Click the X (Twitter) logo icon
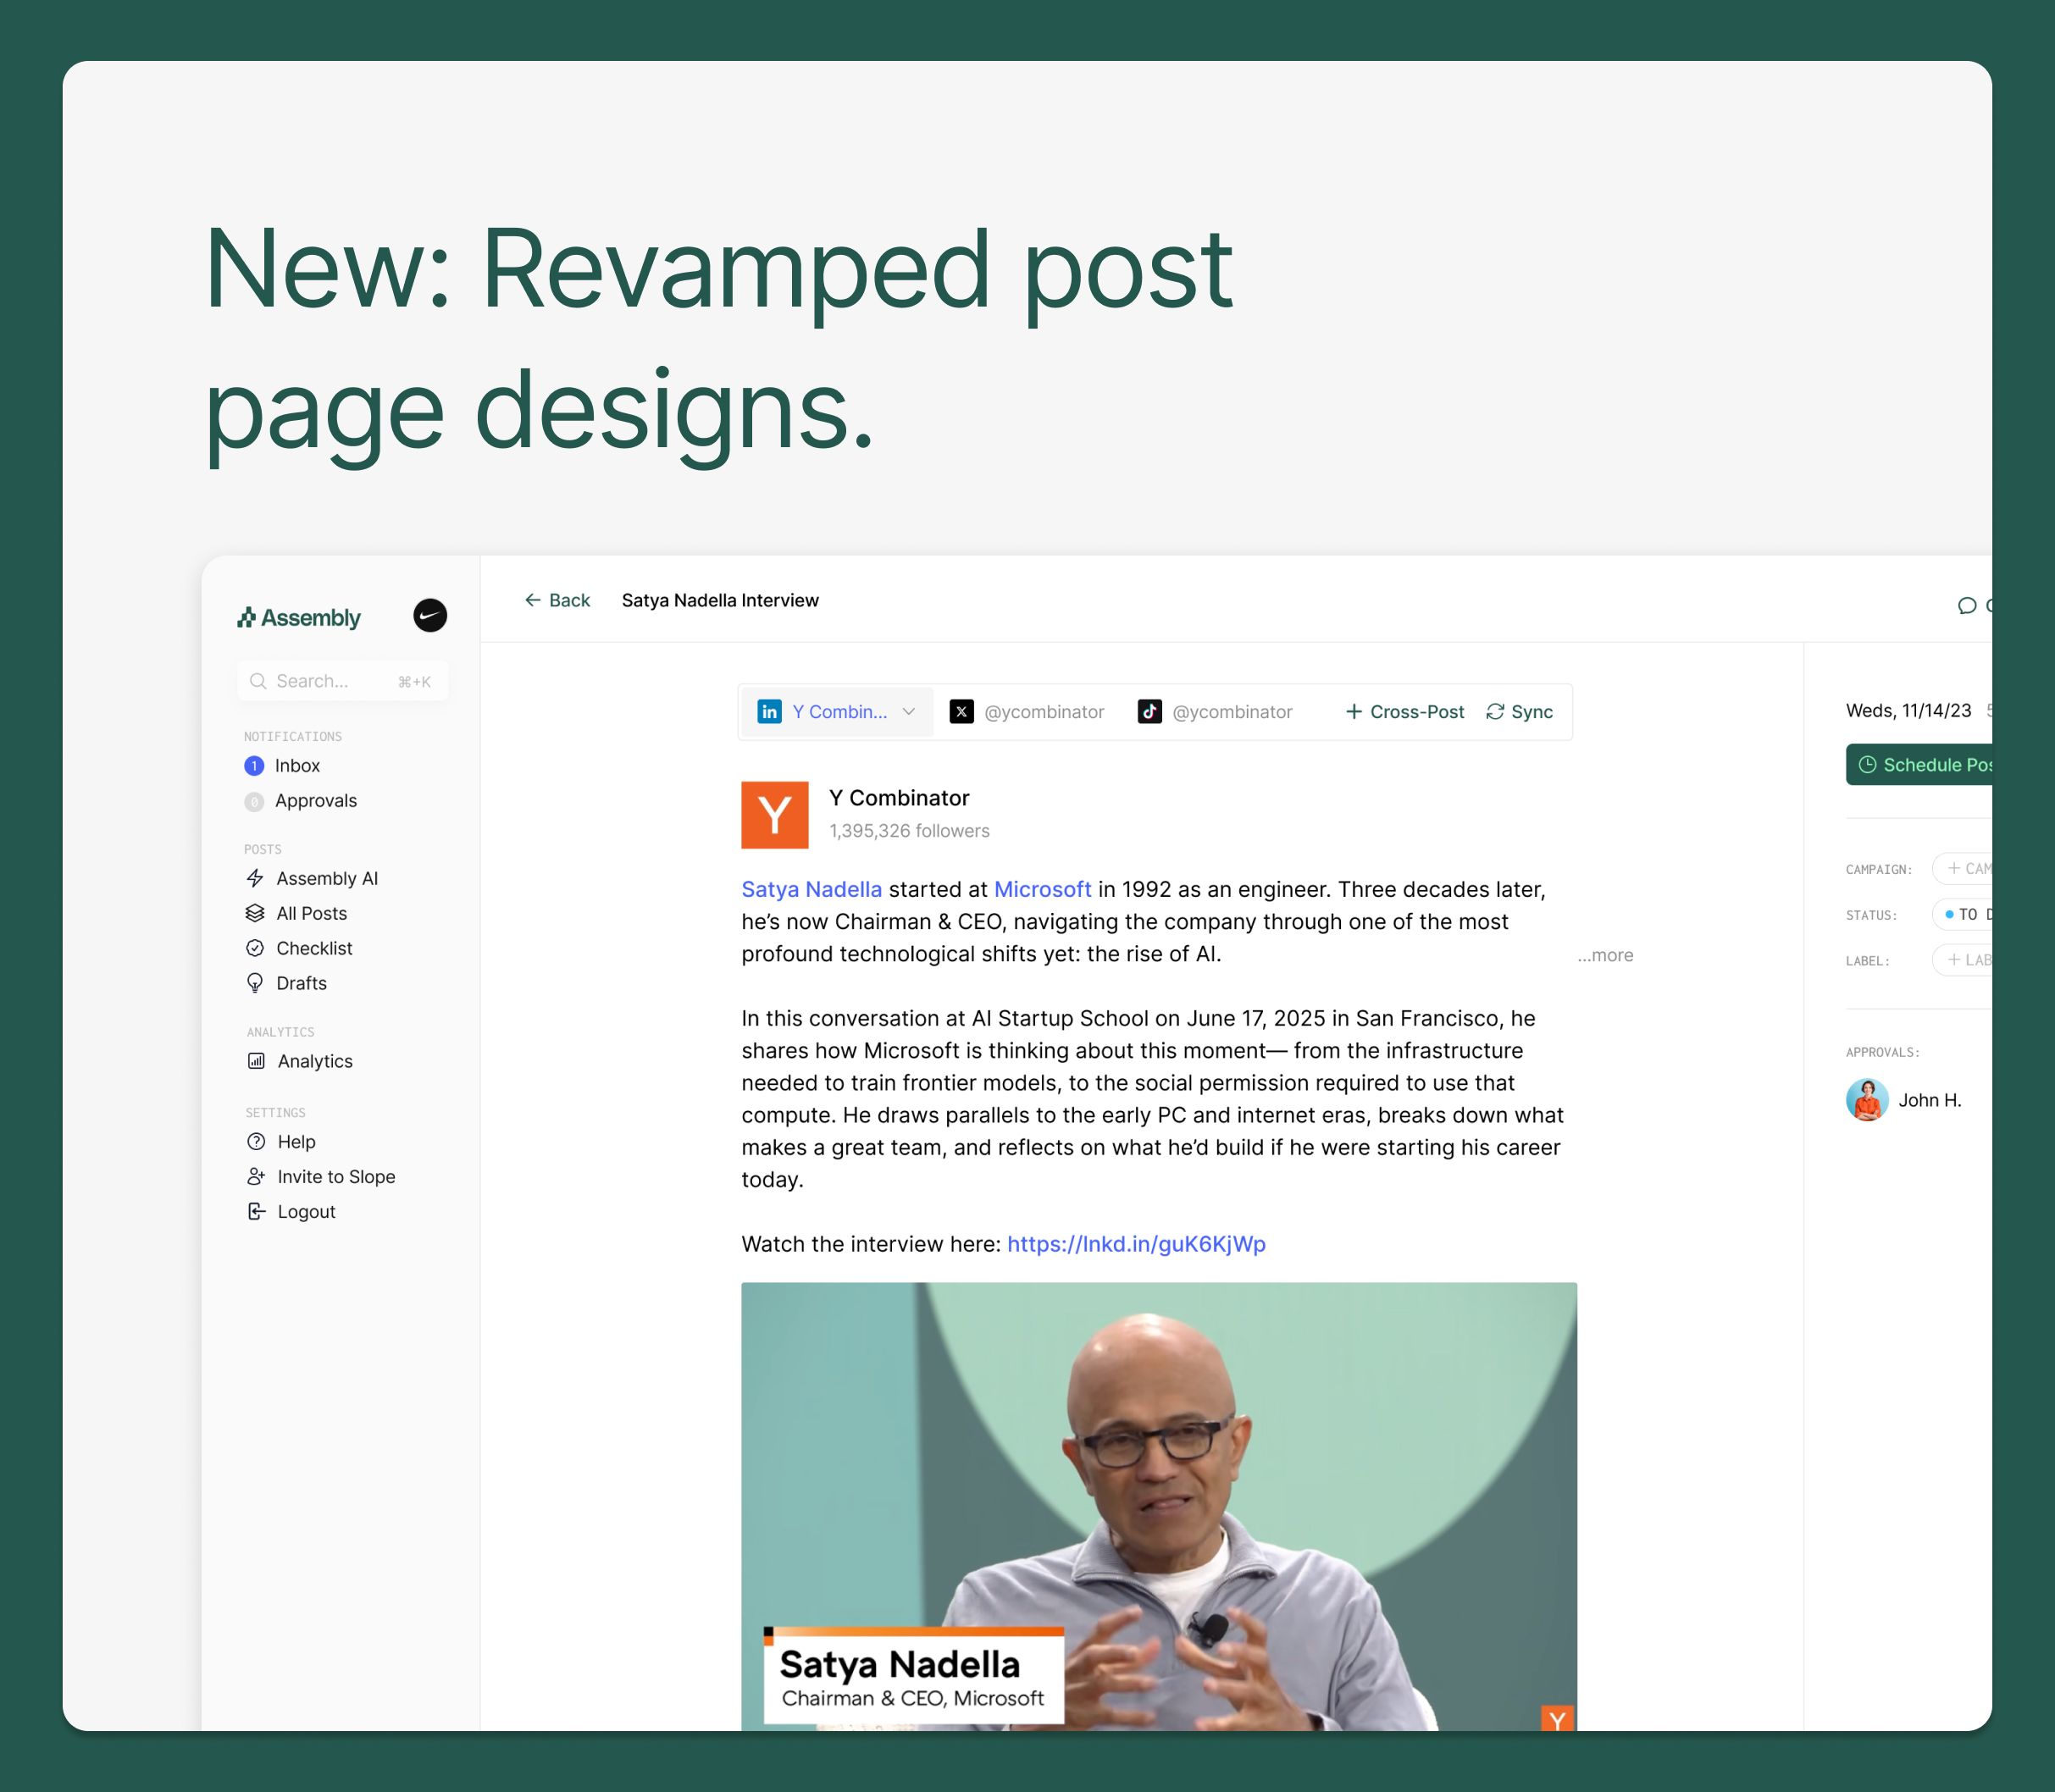The width and height of the screenshot is (2055, 1792). pyautogui.click(x=961, y=711)
